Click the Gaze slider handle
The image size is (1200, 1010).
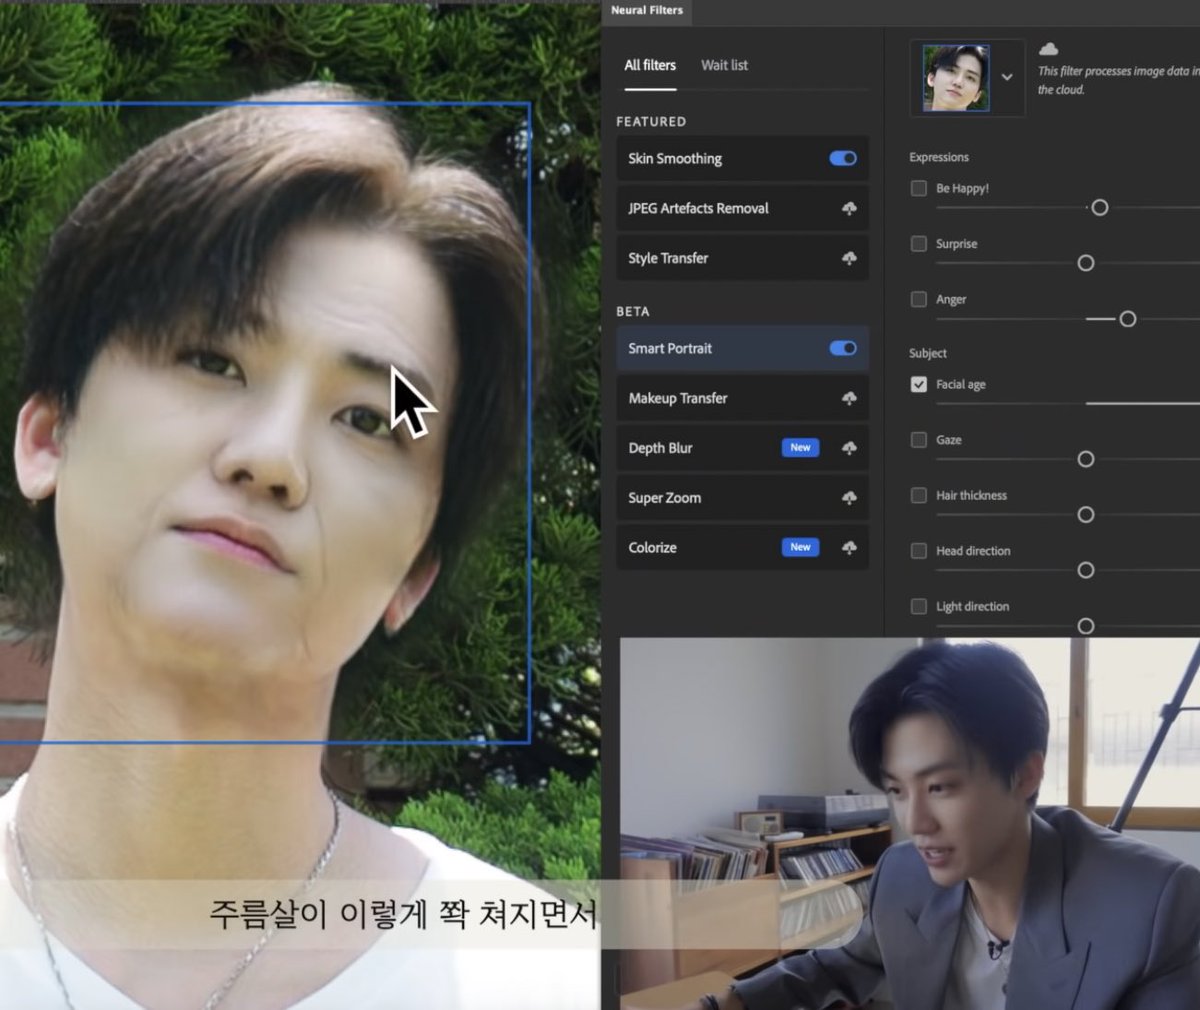pyautogui.click(x=1086, y=459)
